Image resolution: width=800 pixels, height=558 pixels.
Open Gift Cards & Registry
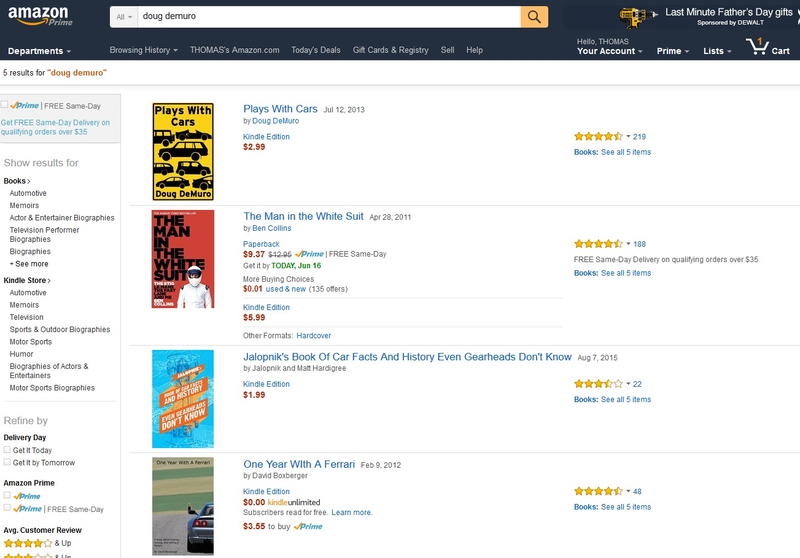(x=390, y=50)
